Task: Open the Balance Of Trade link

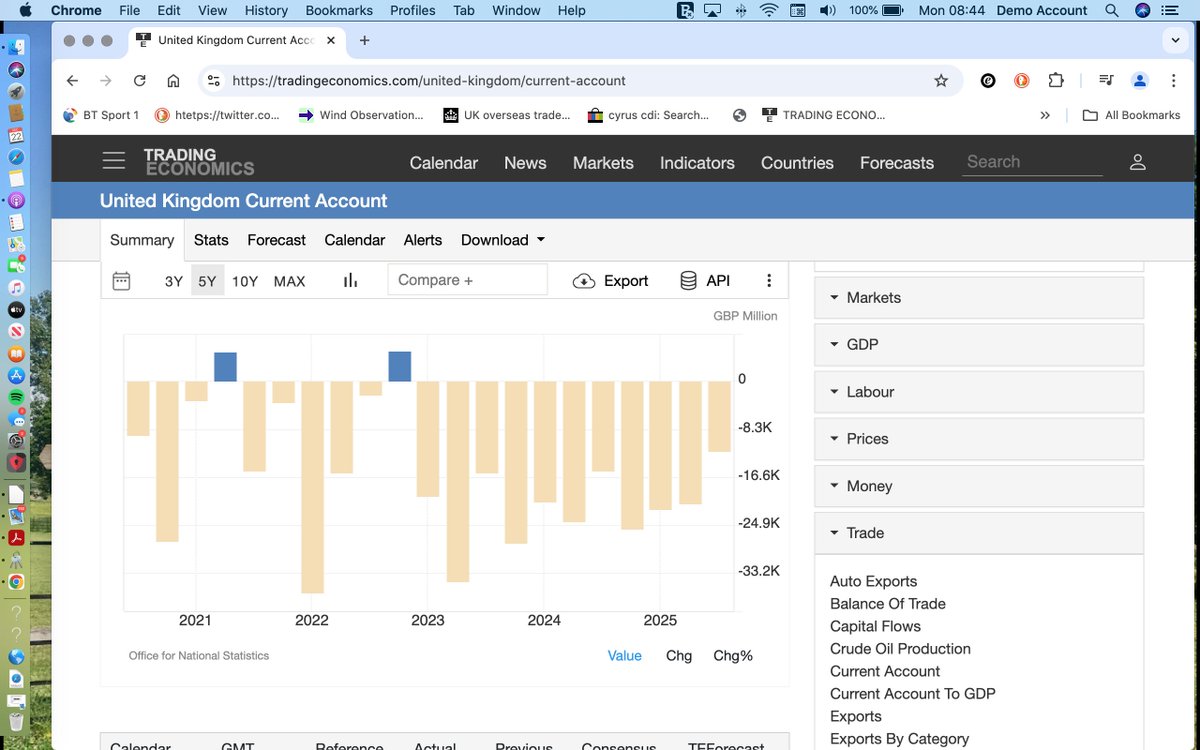Action: pos(888,604)
